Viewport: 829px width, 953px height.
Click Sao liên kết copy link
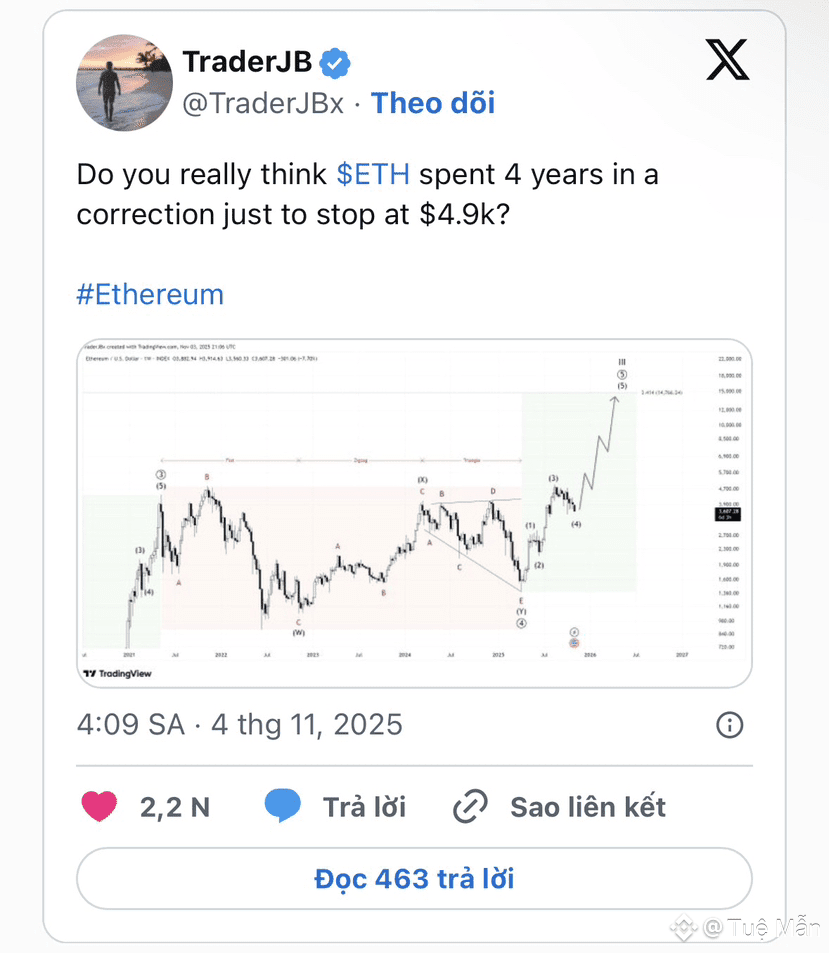click(587, 806)
